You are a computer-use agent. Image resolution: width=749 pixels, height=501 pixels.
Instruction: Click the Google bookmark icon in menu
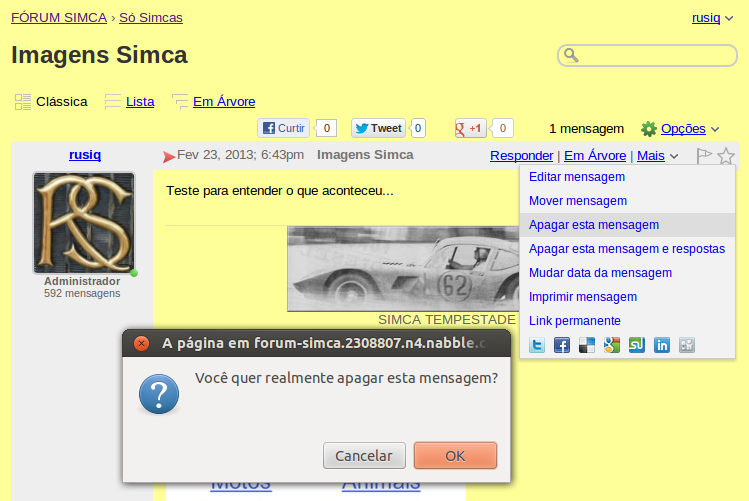[612, 345]
